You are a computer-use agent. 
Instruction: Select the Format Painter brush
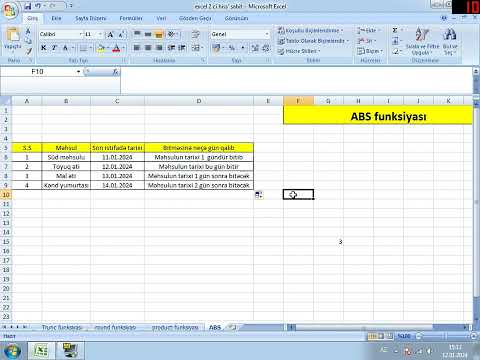click(x=29, y=51)
